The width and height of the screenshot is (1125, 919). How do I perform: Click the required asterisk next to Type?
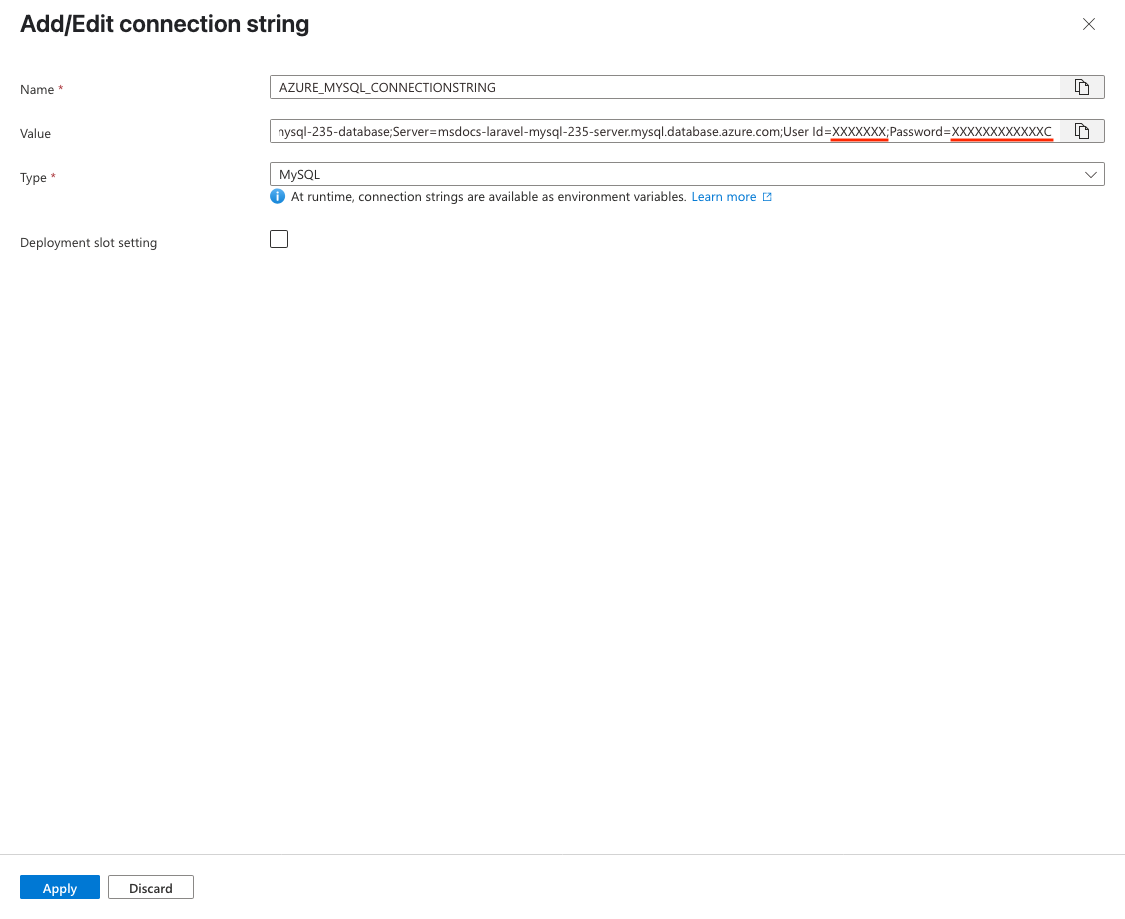[x=52, y=174]
